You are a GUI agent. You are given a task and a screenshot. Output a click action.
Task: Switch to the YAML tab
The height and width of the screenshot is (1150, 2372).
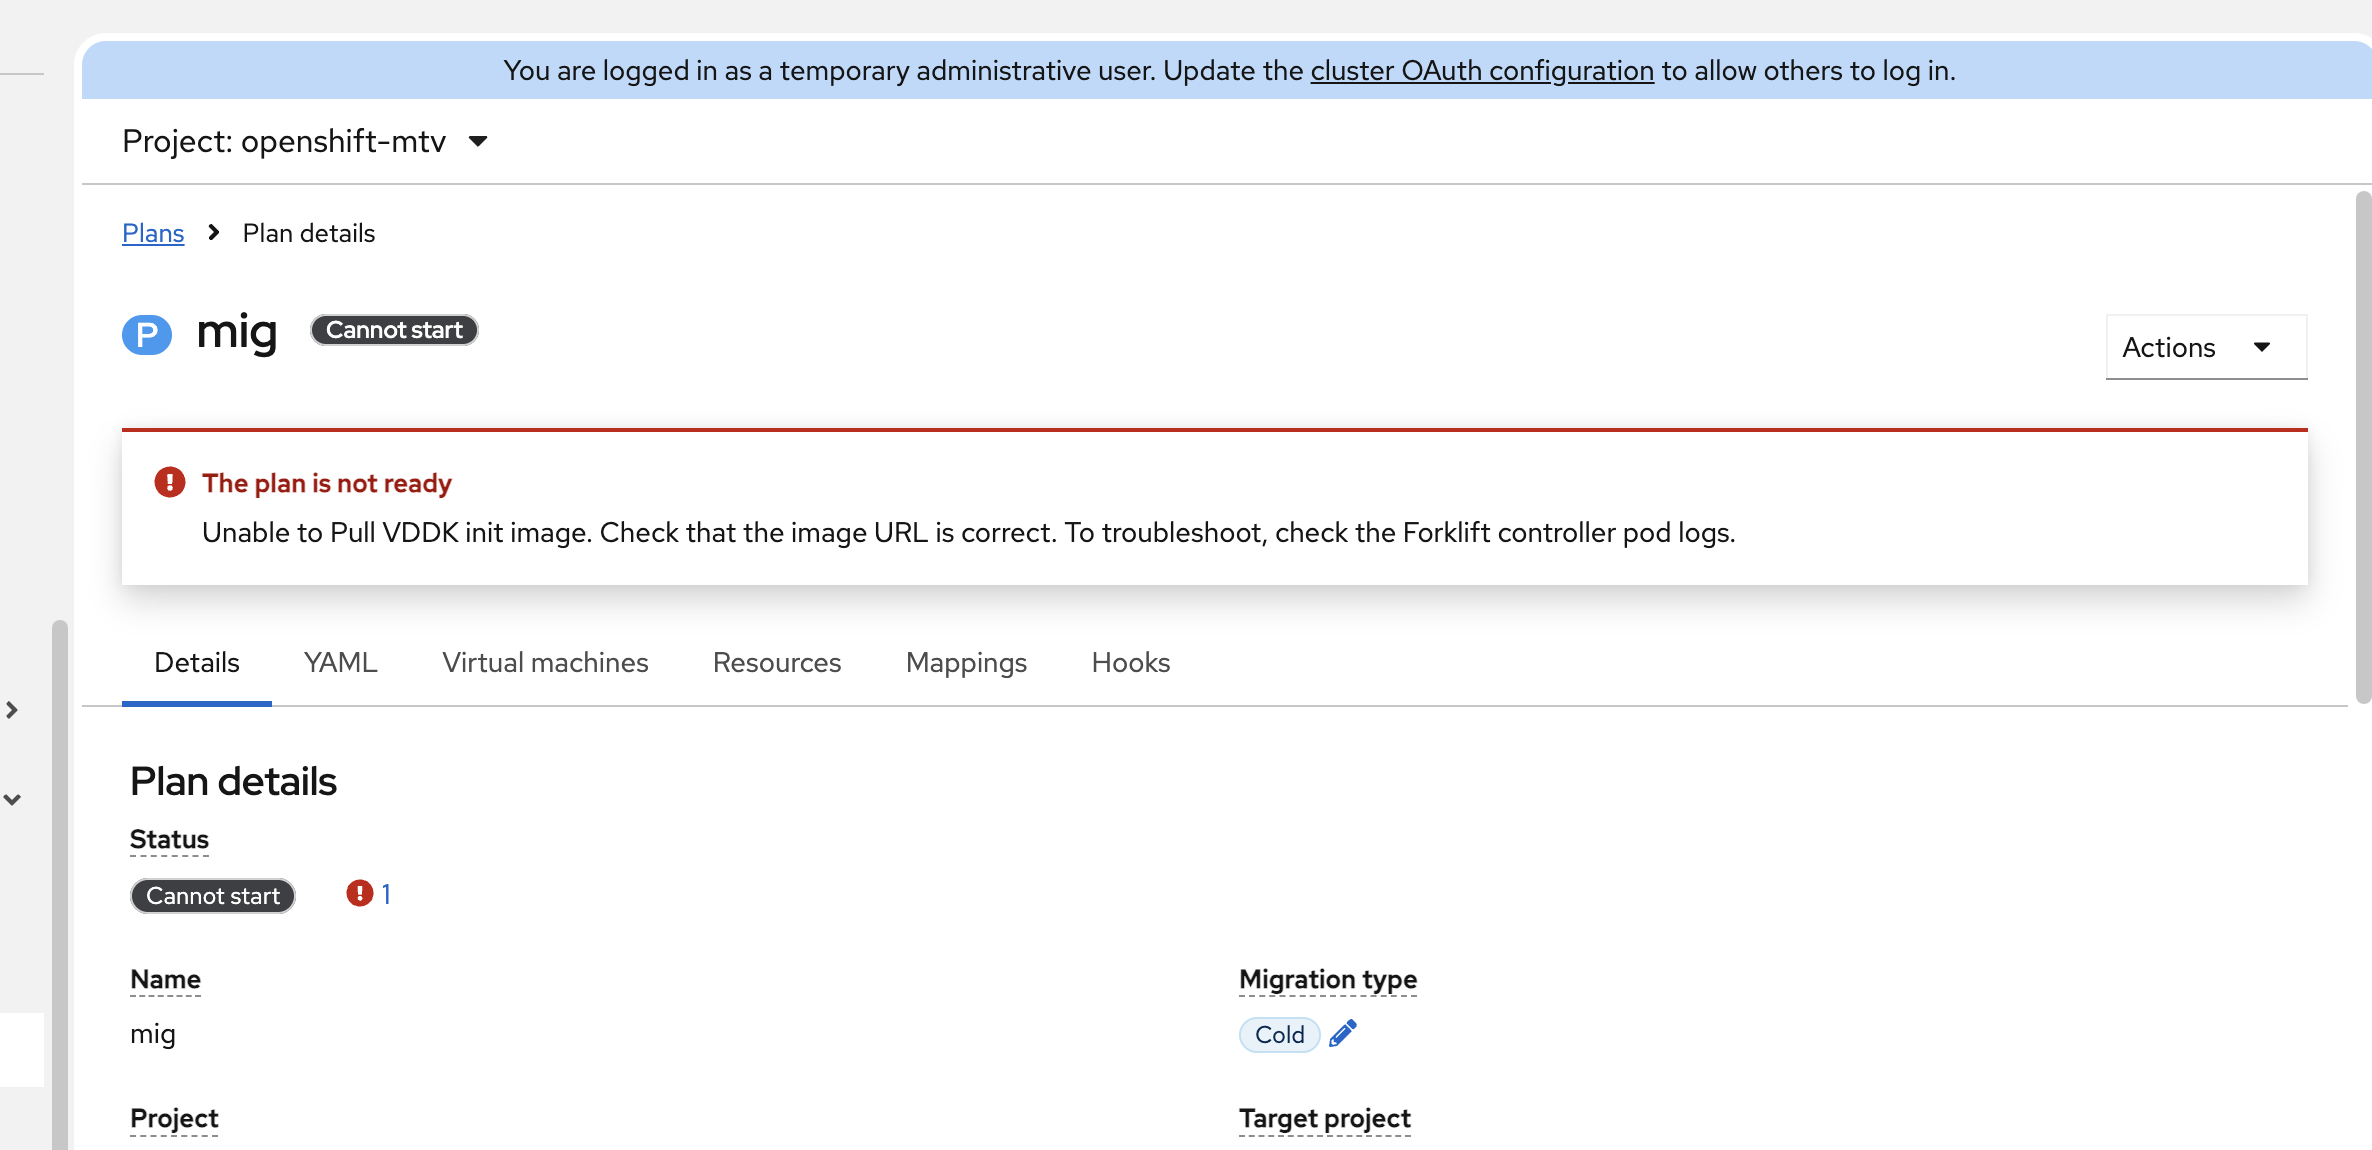tap(340, 663)
